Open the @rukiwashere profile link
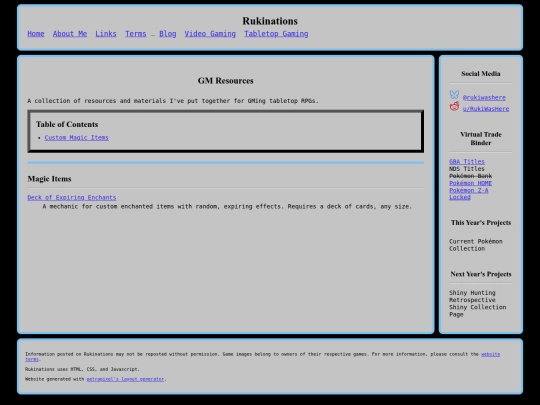Viewport: 540px width, 405px height. point(484,97)
